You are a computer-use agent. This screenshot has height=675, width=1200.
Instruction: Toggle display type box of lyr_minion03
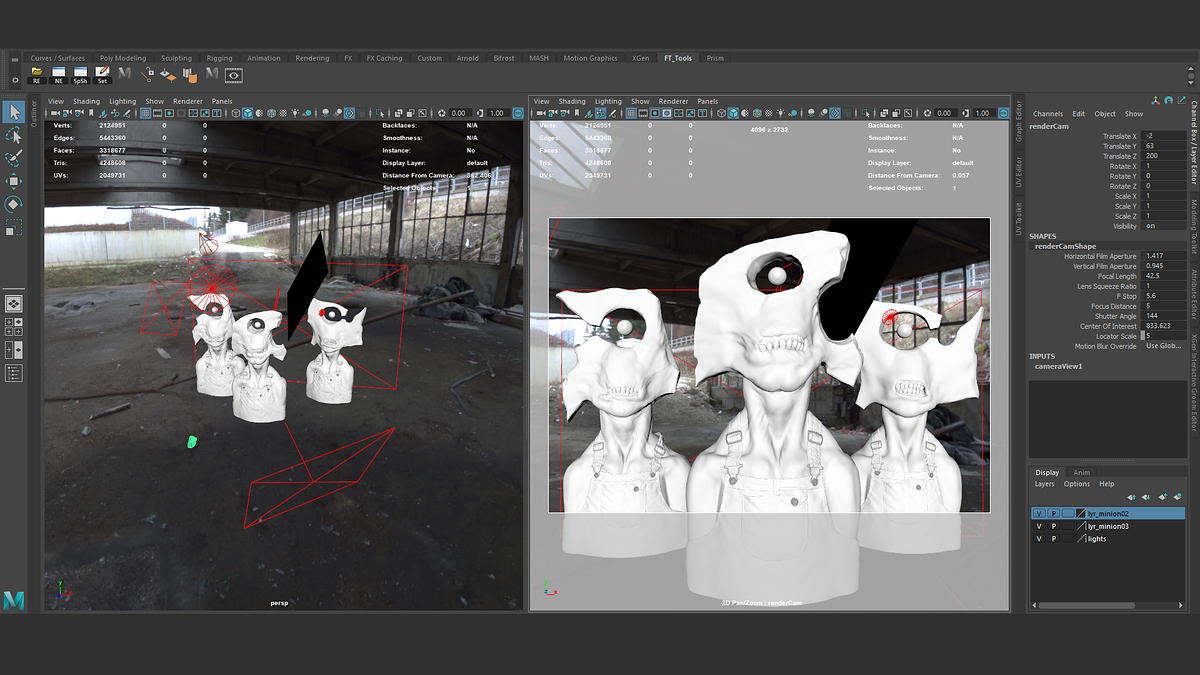pos(1069,526)
